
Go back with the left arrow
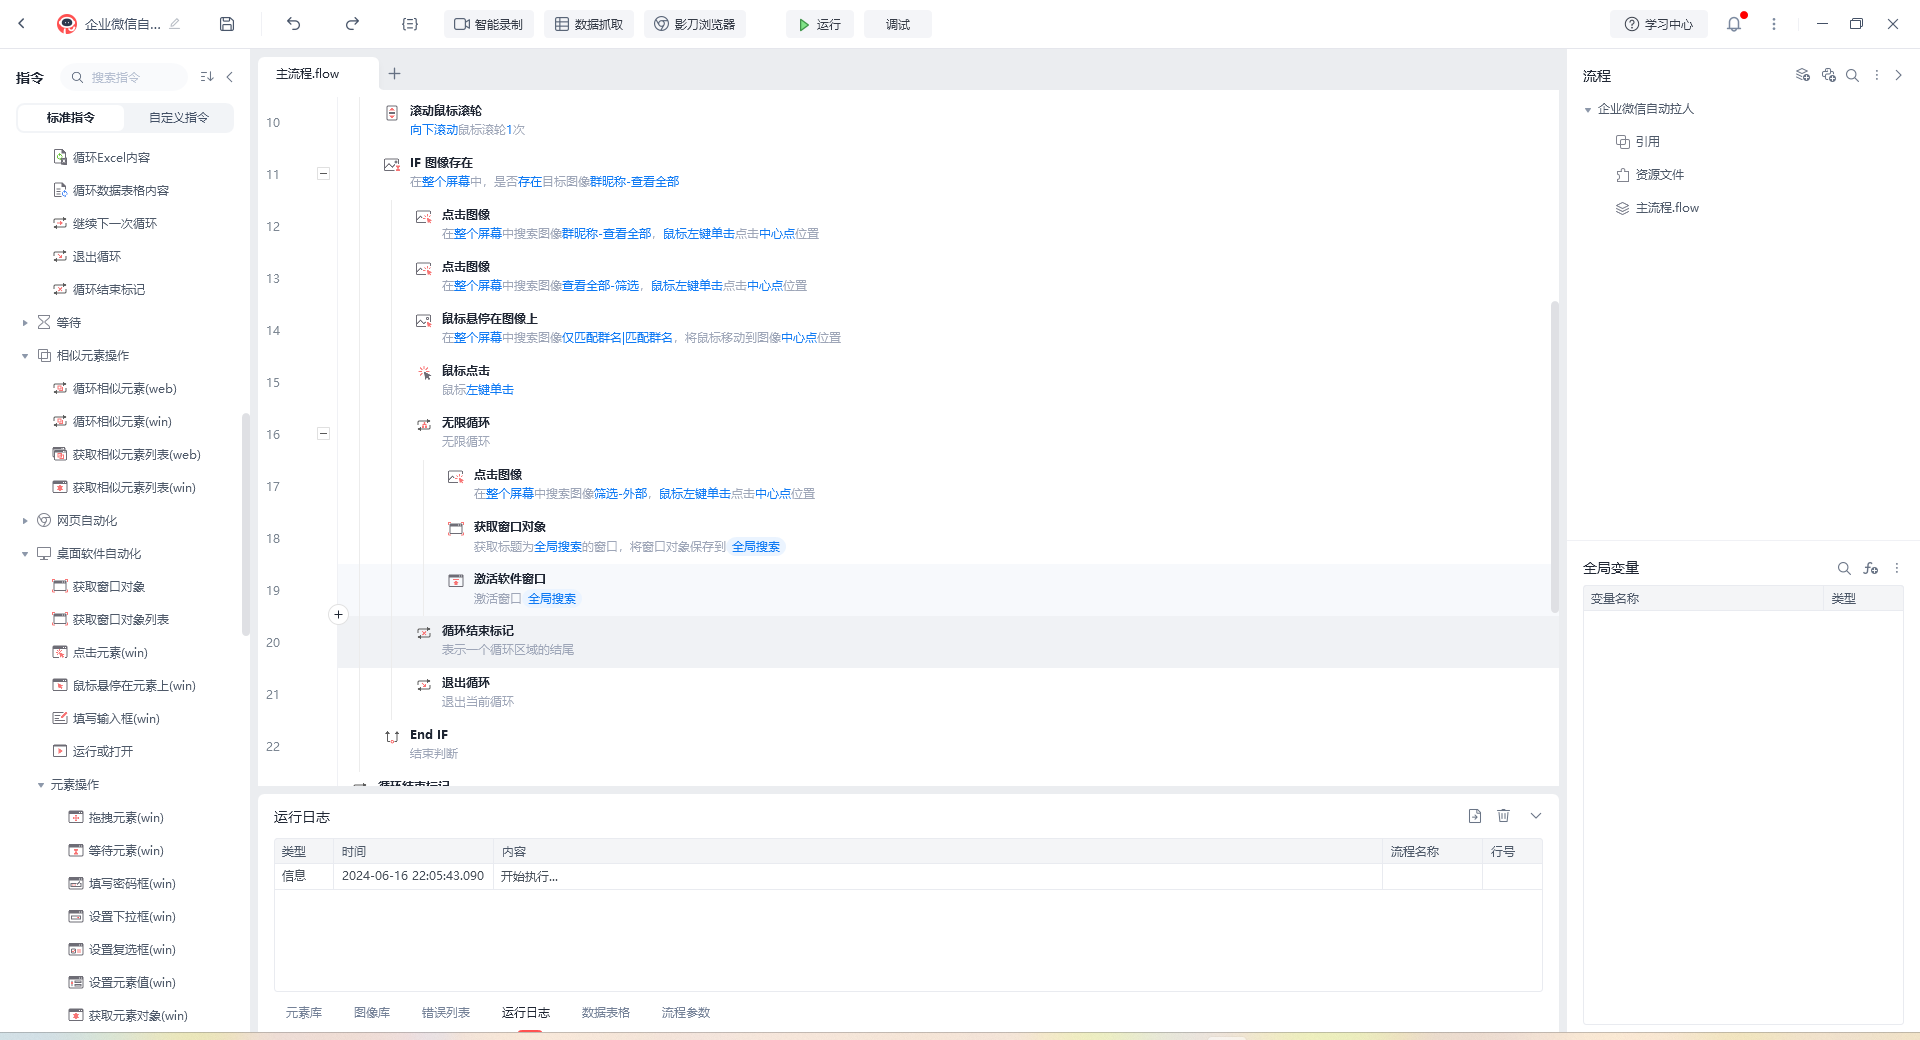(22, 24)
